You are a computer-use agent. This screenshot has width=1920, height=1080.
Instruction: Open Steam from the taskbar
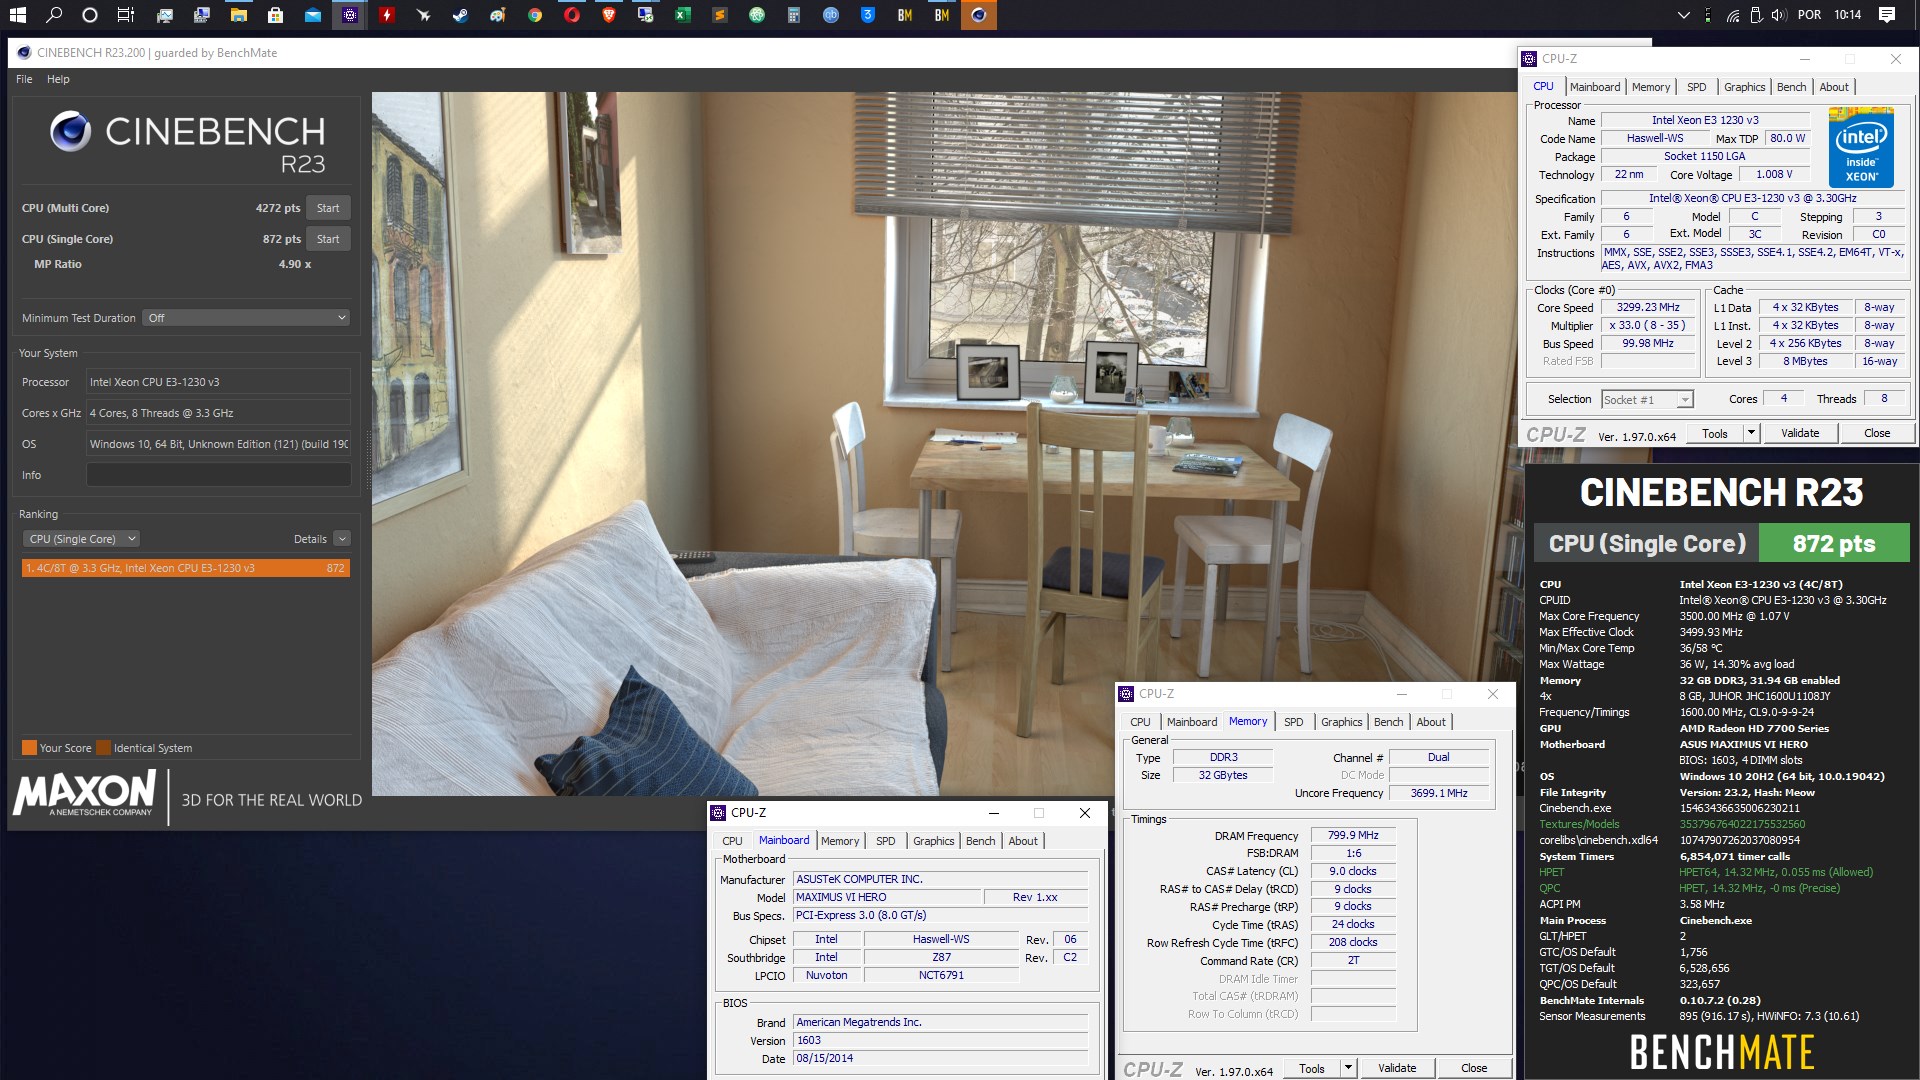(x=460, y=15)
